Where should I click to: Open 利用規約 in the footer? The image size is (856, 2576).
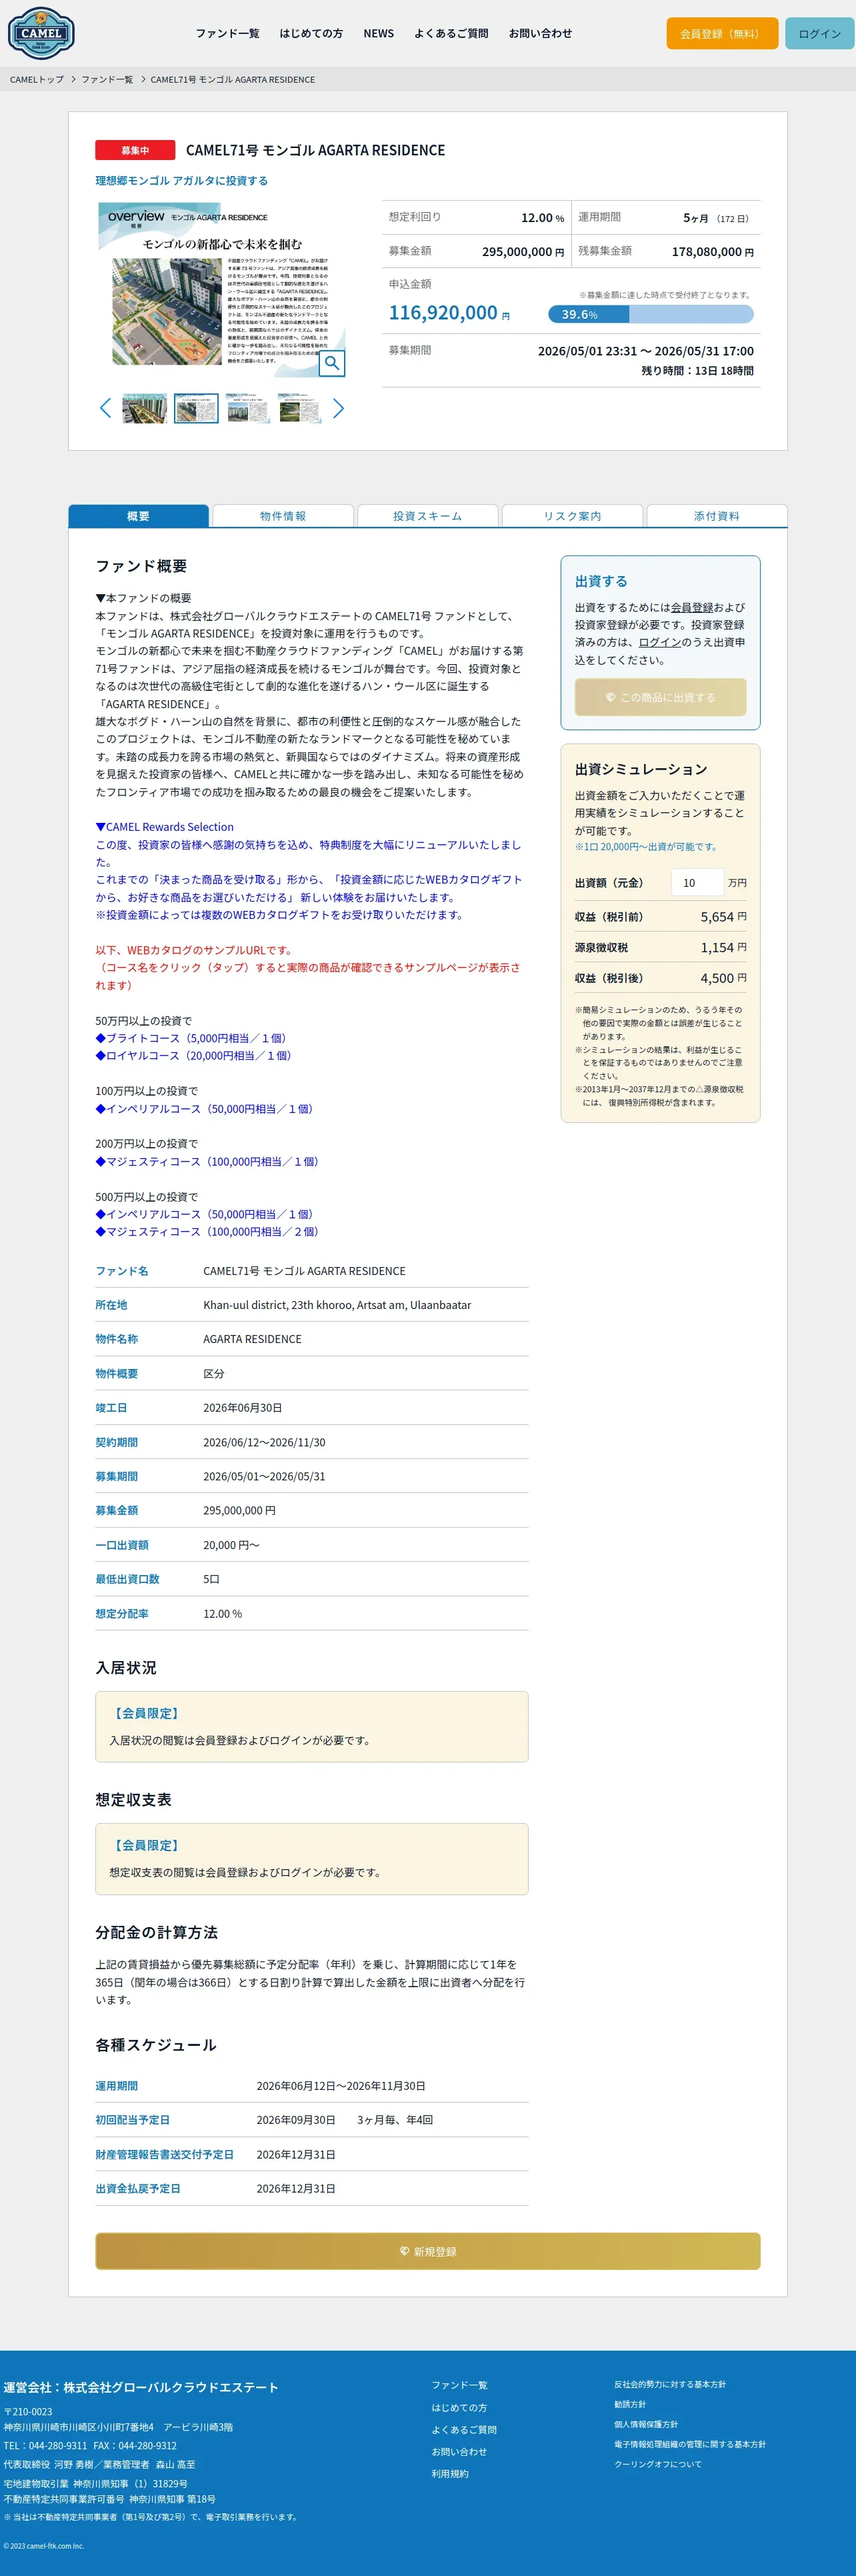(450, 2473)
